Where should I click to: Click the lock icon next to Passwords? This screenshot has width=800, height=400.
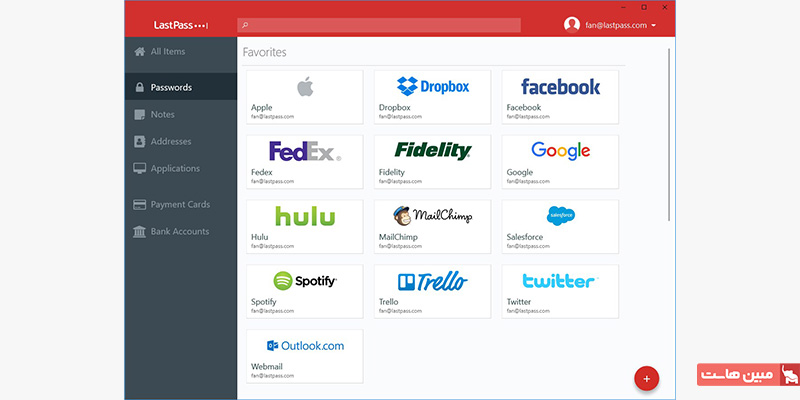click(x=139, y=87)
